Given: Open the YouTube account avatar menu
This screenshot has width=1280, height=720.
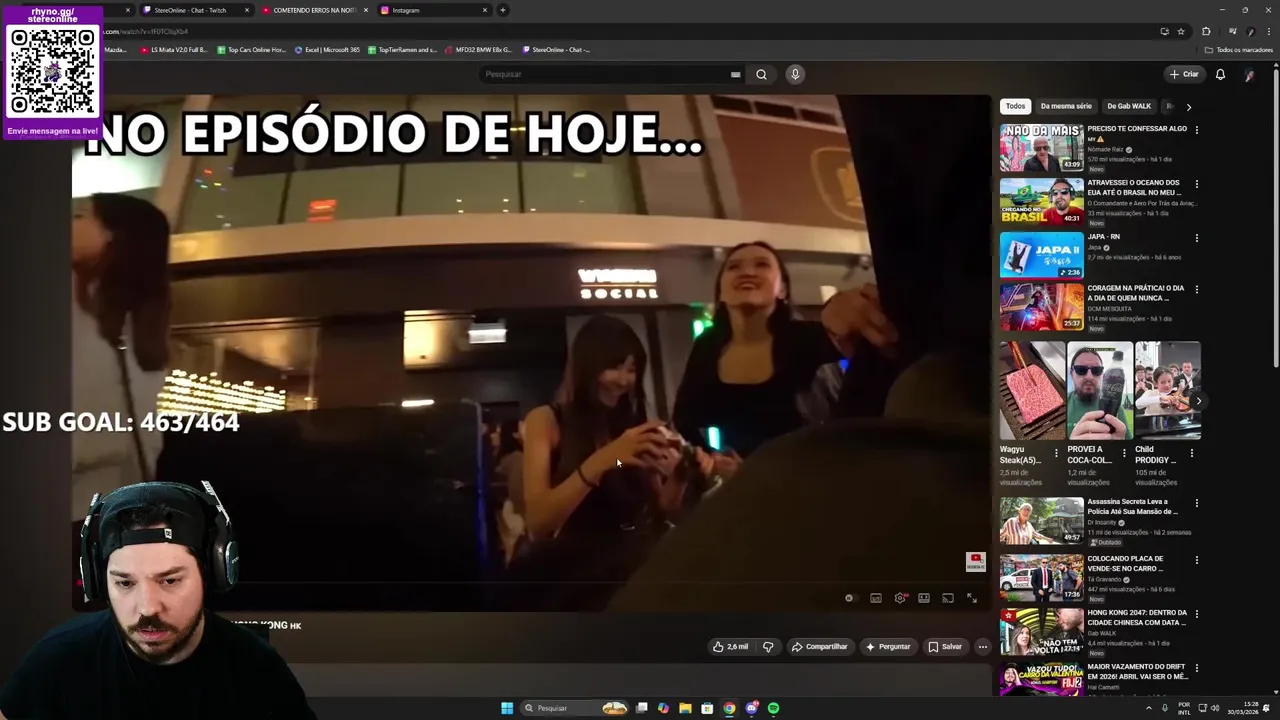Looking at the screenshot, I should [1249, 74].
